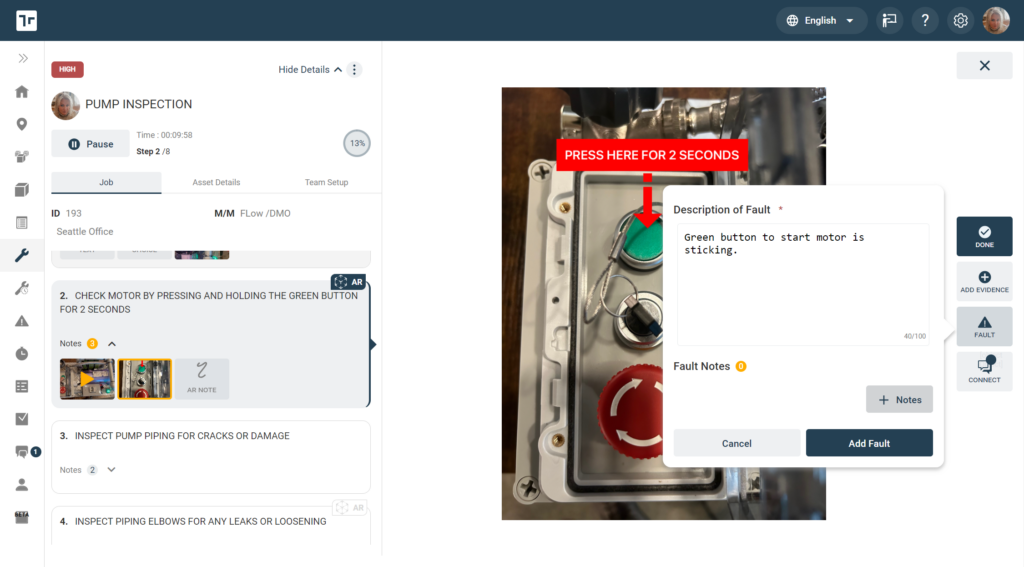Open the clock timer sidebar icon
The image size is (1024, 567).
pyautogui.click(x=22, y=353)
